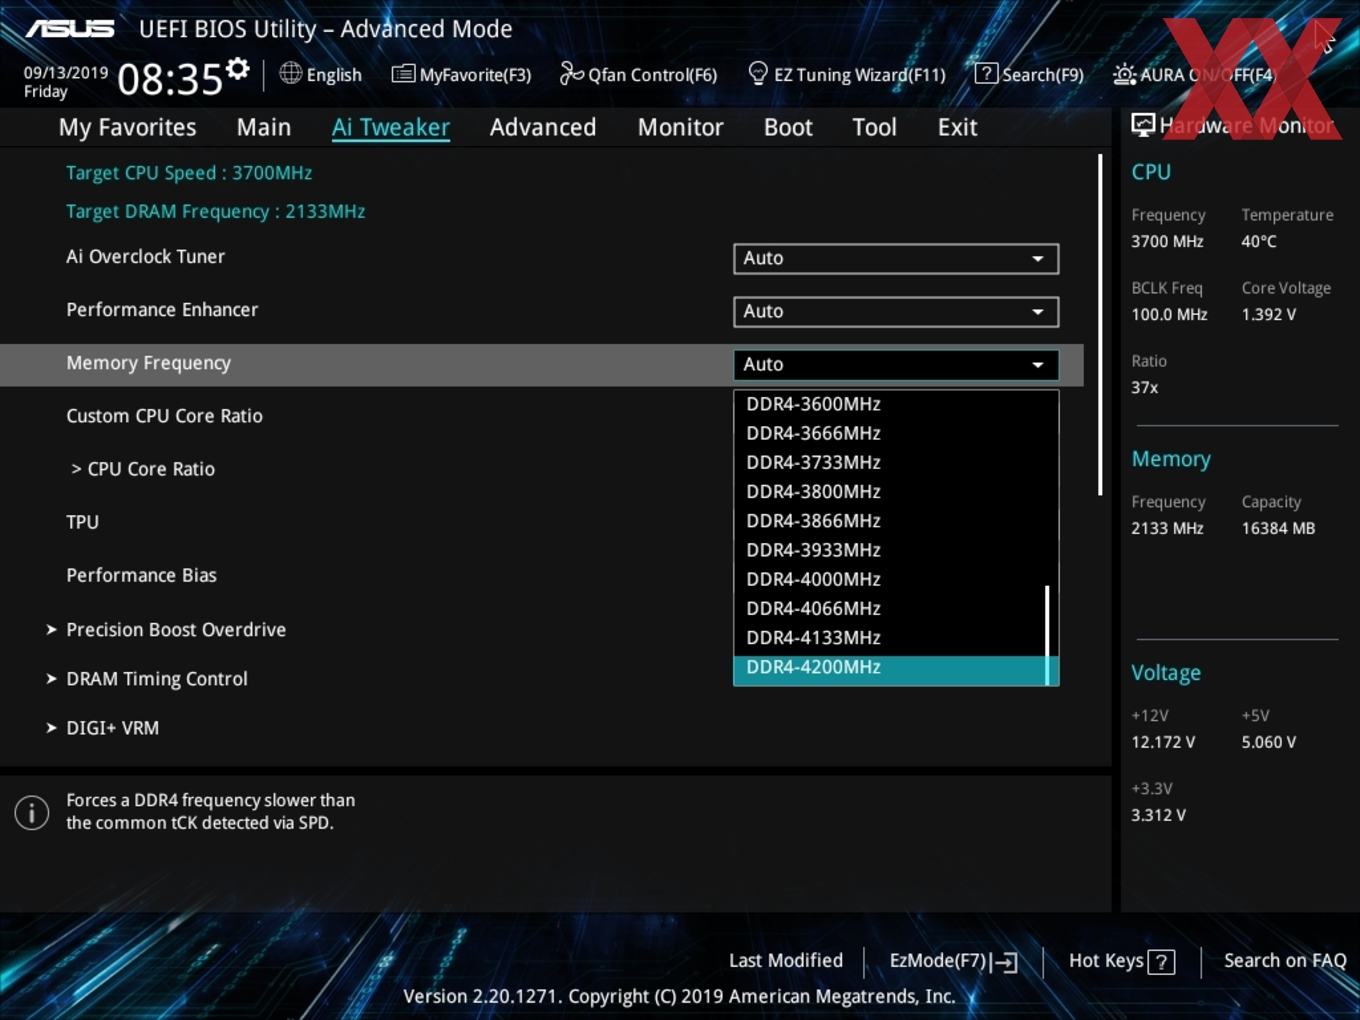Open the Monitor tab

tap(680, 127)
